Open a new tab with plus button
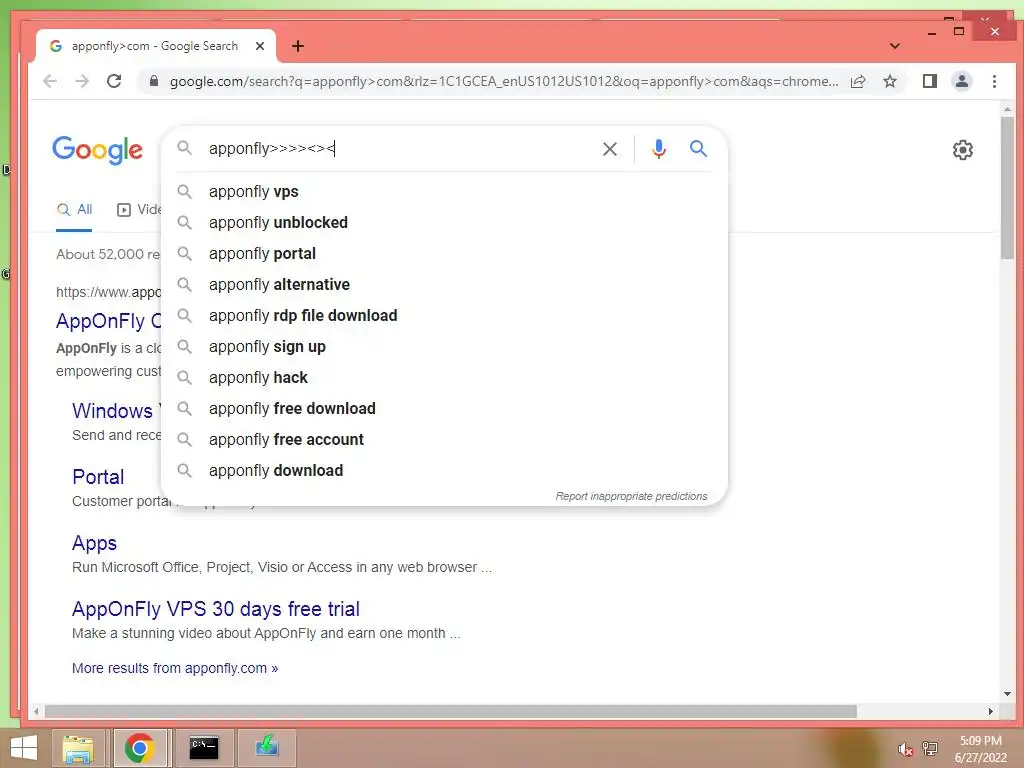 click(298, 46)
